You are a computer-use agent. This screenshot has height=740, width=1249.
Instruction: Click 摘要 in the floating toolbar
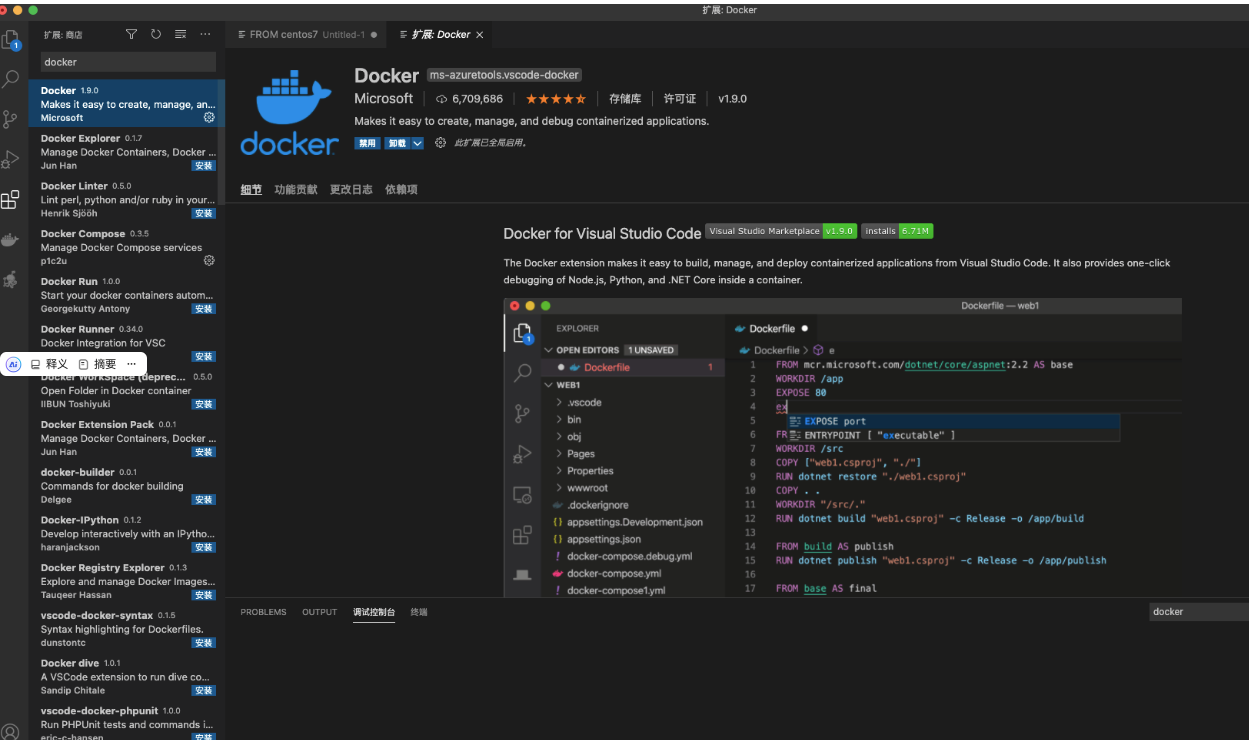97,364
